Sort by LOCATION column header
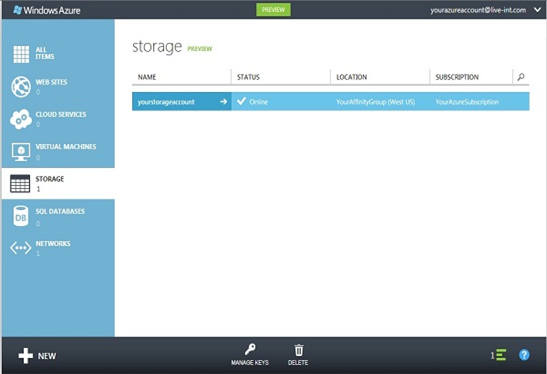The width and height of the screenshot is (547, 374). coord(352,77)
